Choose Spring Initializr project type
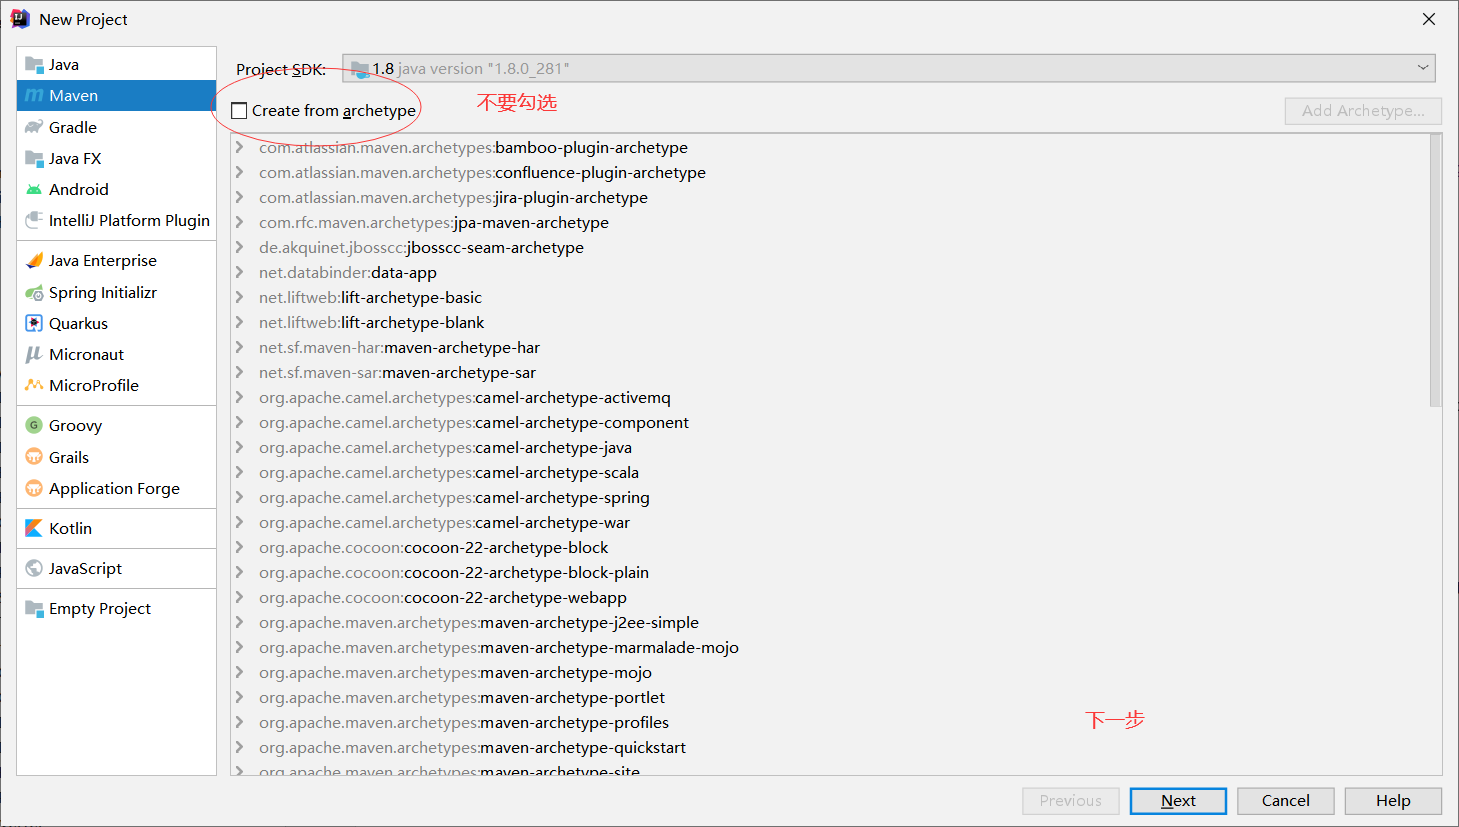The image size is (1459, 827). point(116,292)
